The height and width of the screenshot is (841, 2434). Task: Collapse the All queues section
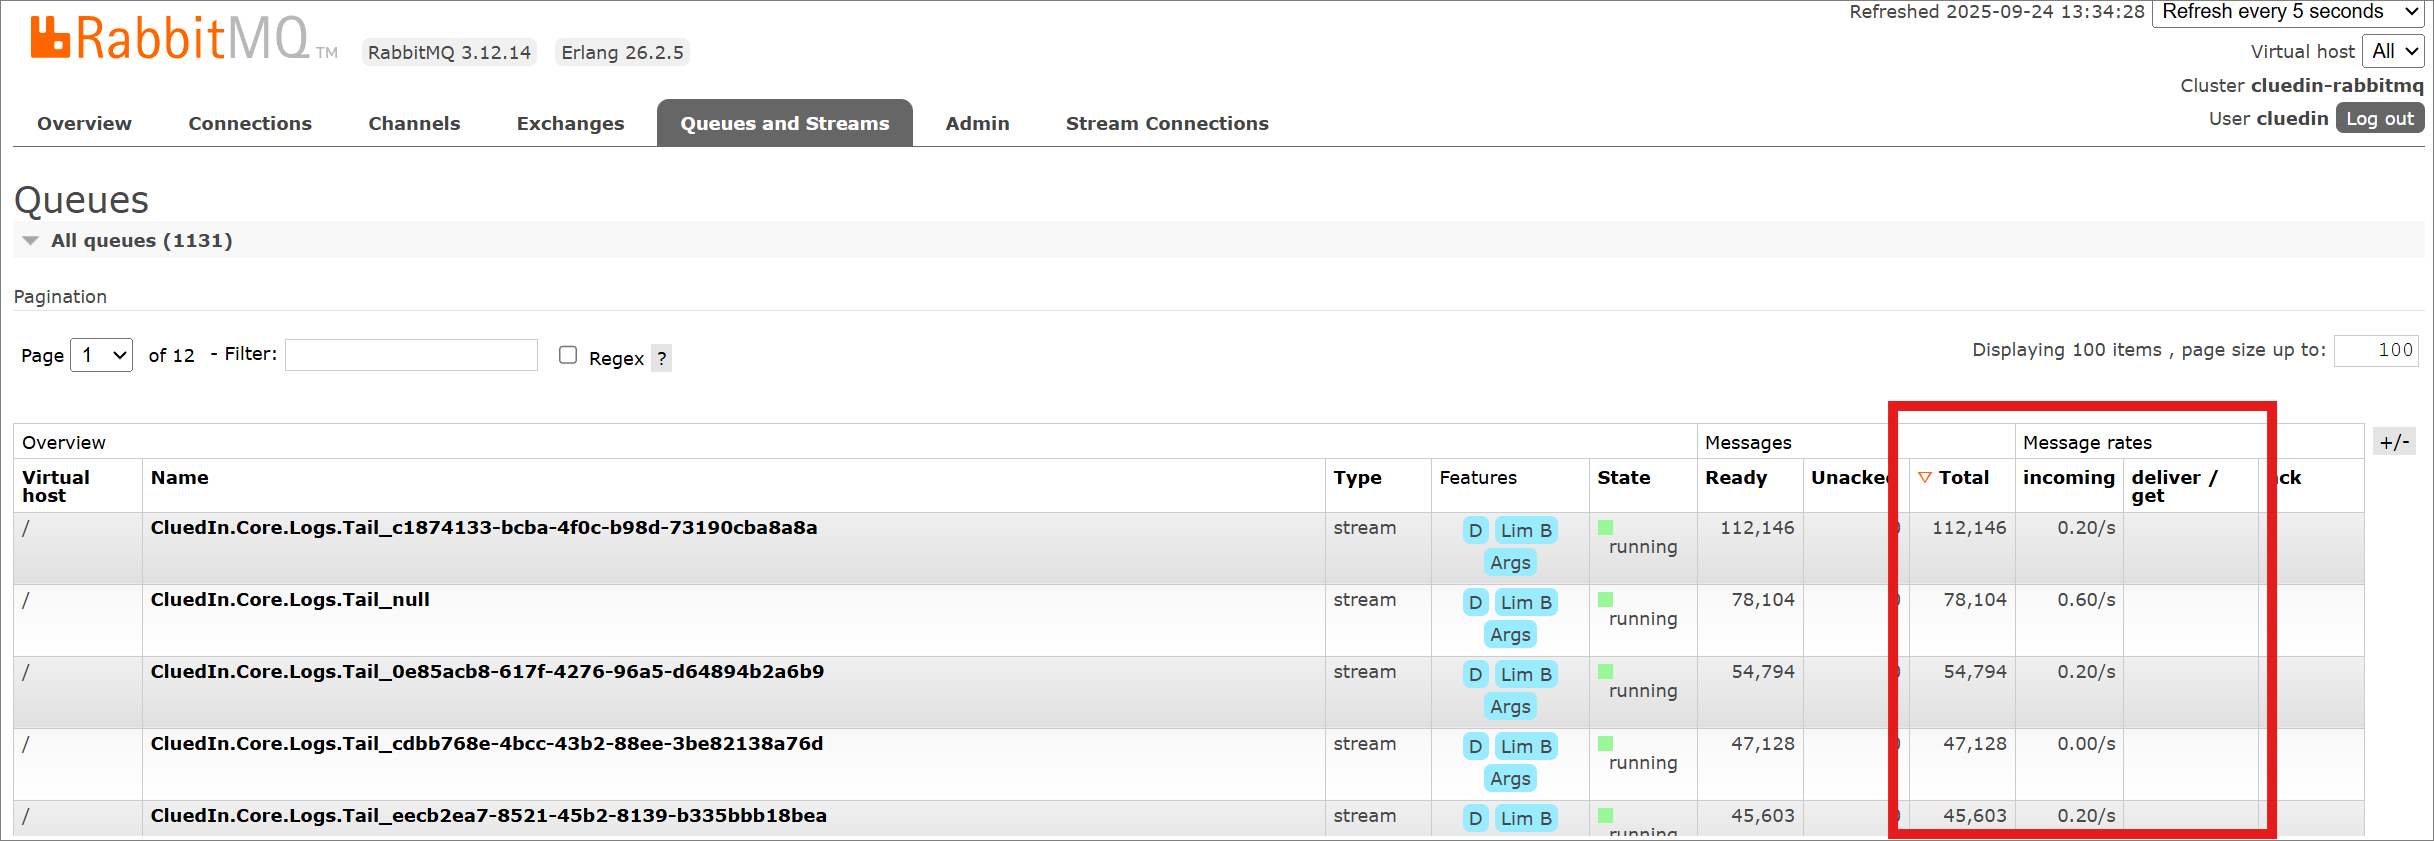pos(31,241)
